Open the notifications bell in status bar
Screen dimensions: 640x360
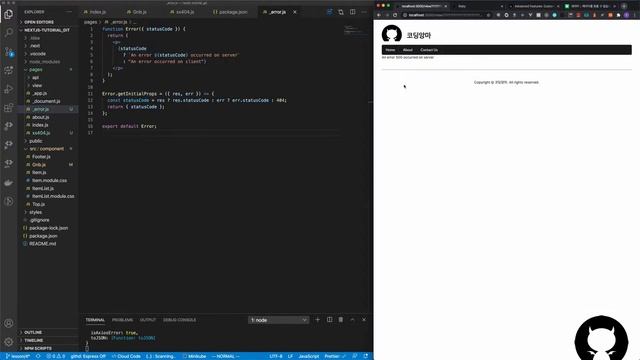coord(366,356)
